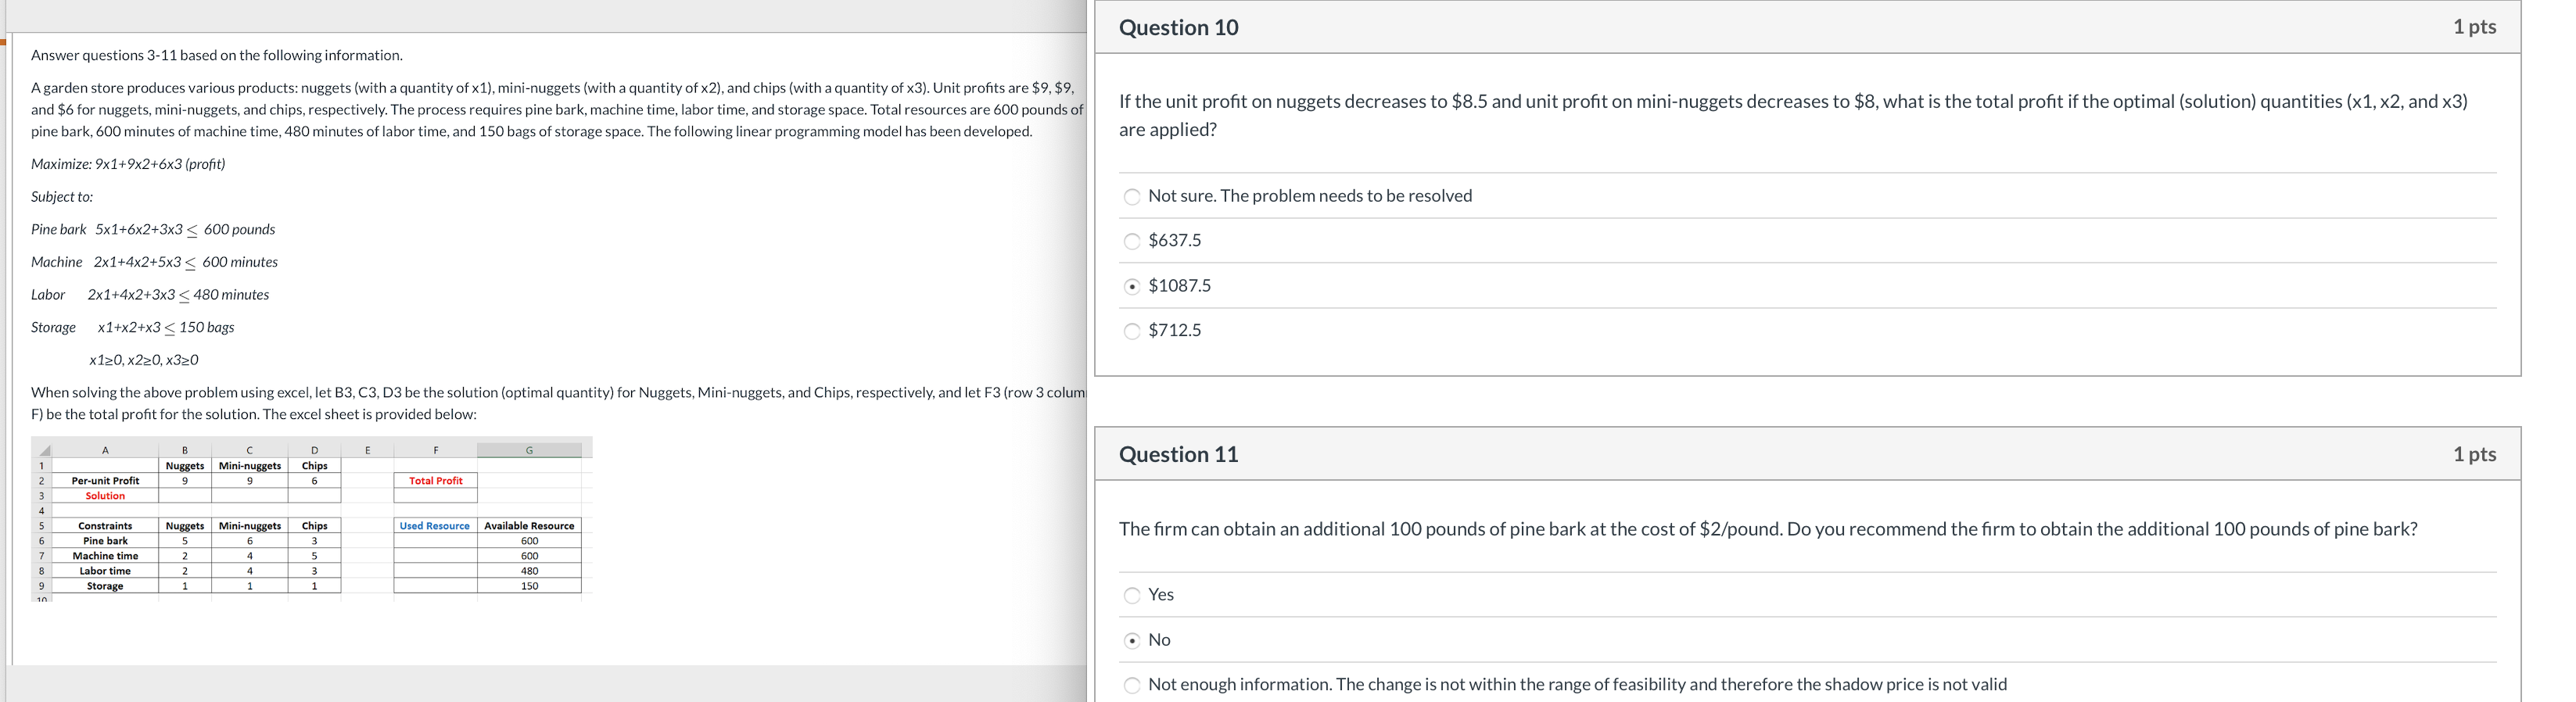2576x702 pixels.
Task: Click the Excel sheet image thumbnail
Action: point(312,519)
